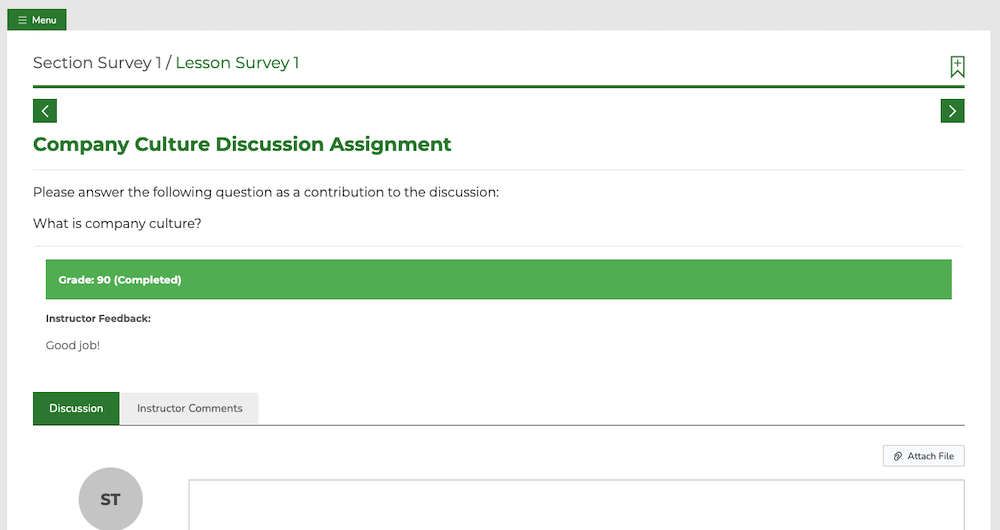Select the ST user avatar
Viewport: 1000px width, 530px height.
tap(110, 499)
